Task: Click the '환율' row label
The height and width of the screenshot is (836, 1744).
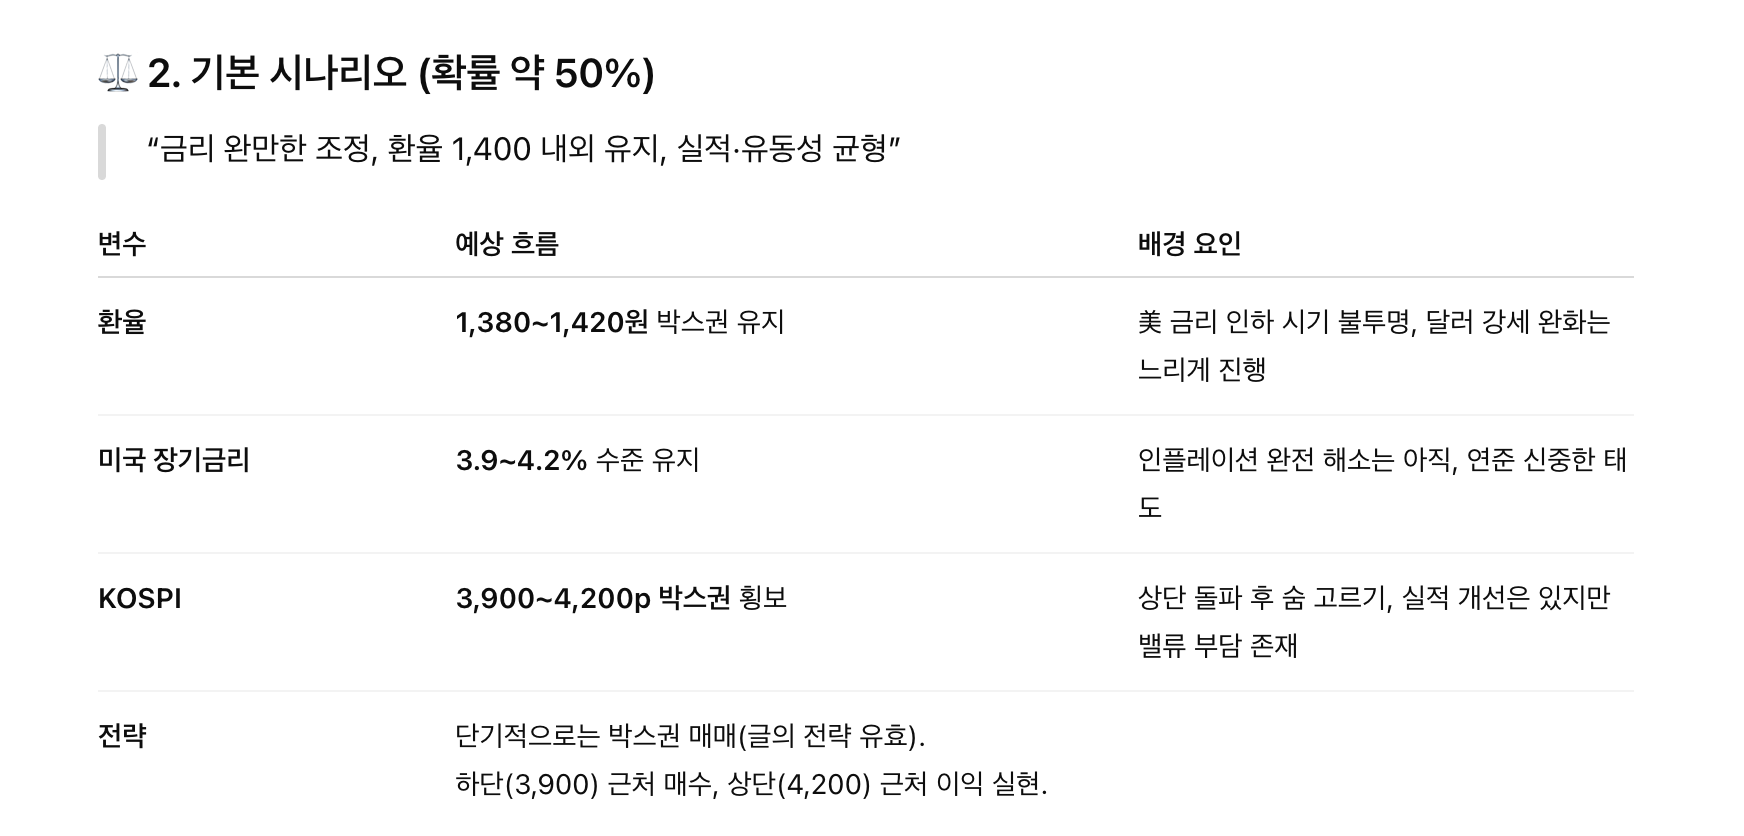Action: point(122,322)
